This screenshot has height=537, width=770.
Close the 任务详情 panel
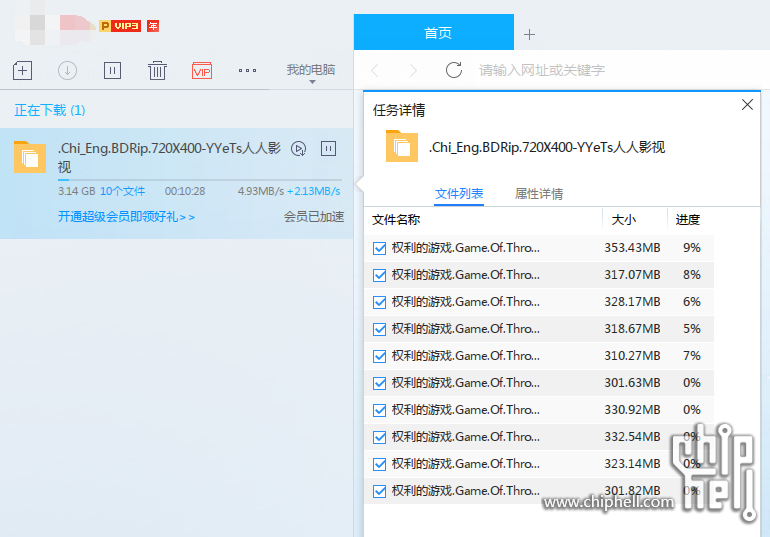[x=747, y=105]
